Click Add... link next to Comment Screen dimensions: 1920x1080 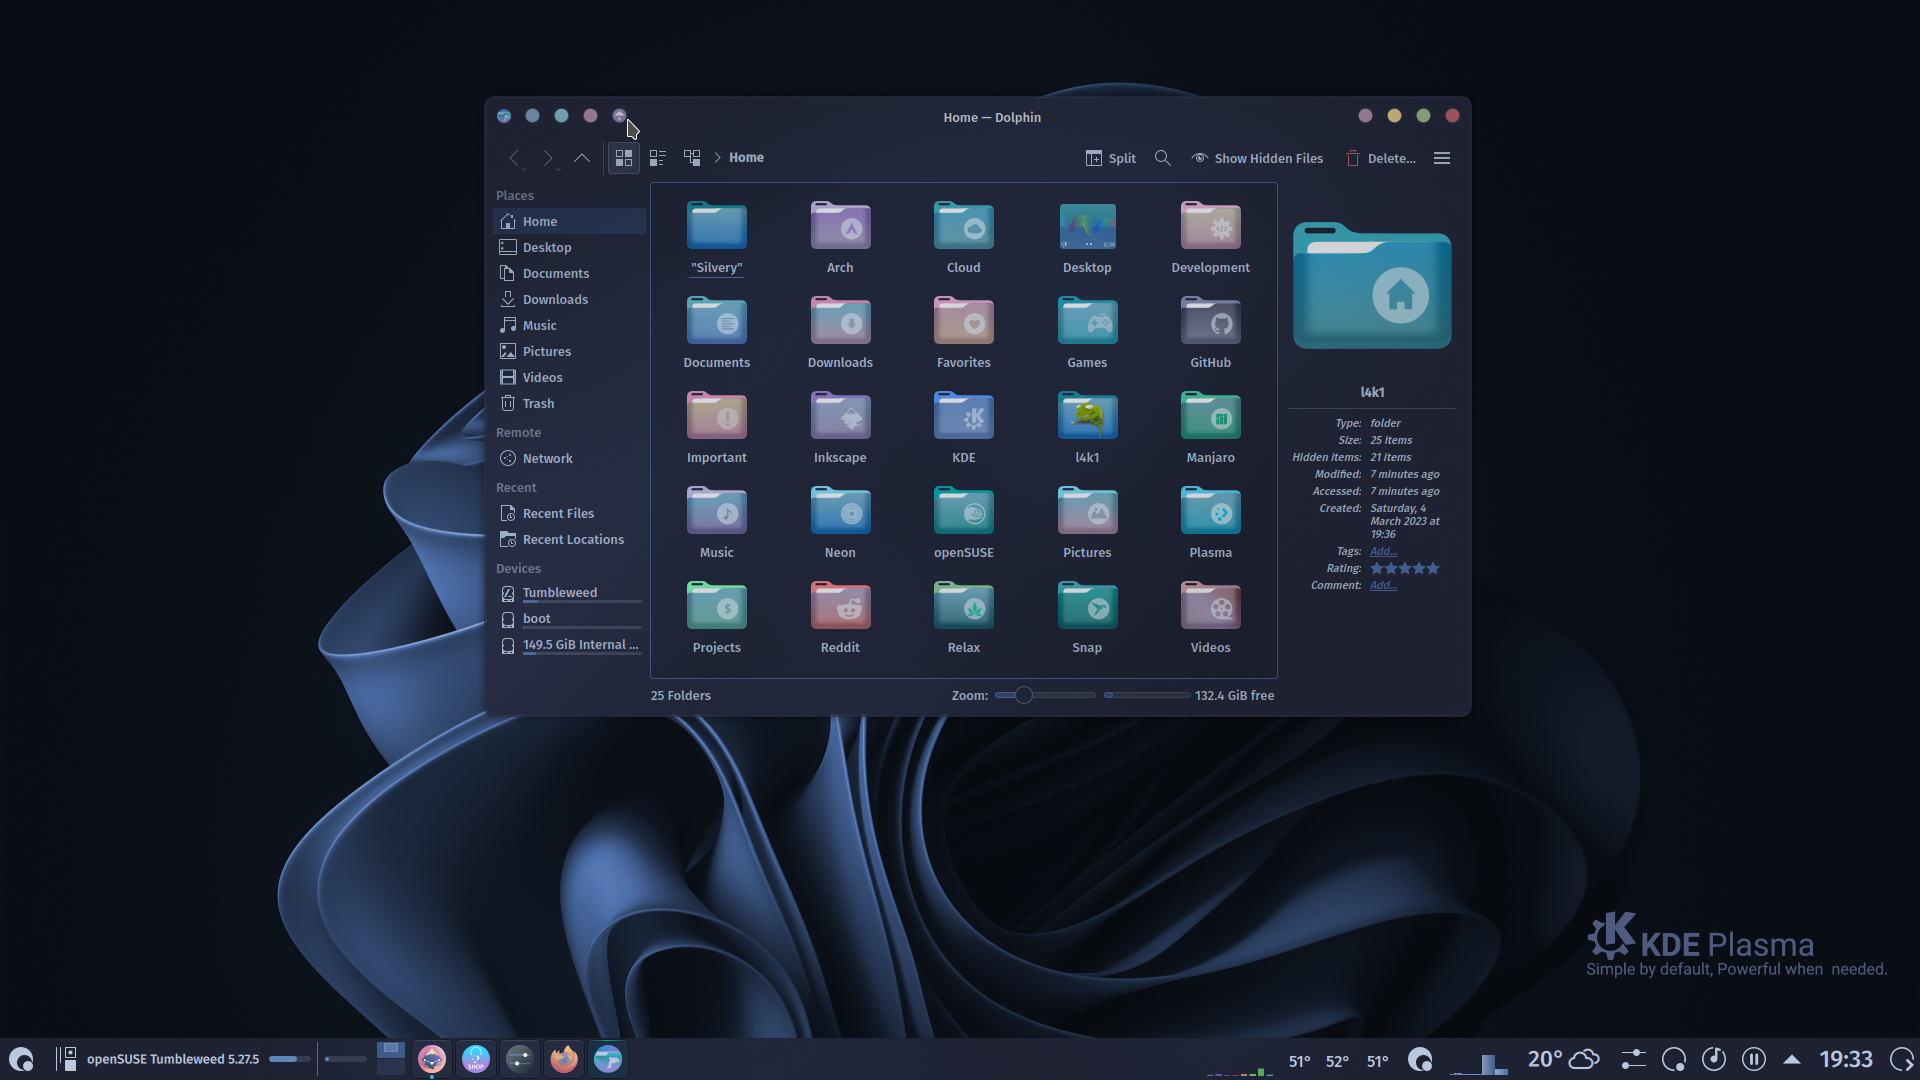(x=1383, y=586)
